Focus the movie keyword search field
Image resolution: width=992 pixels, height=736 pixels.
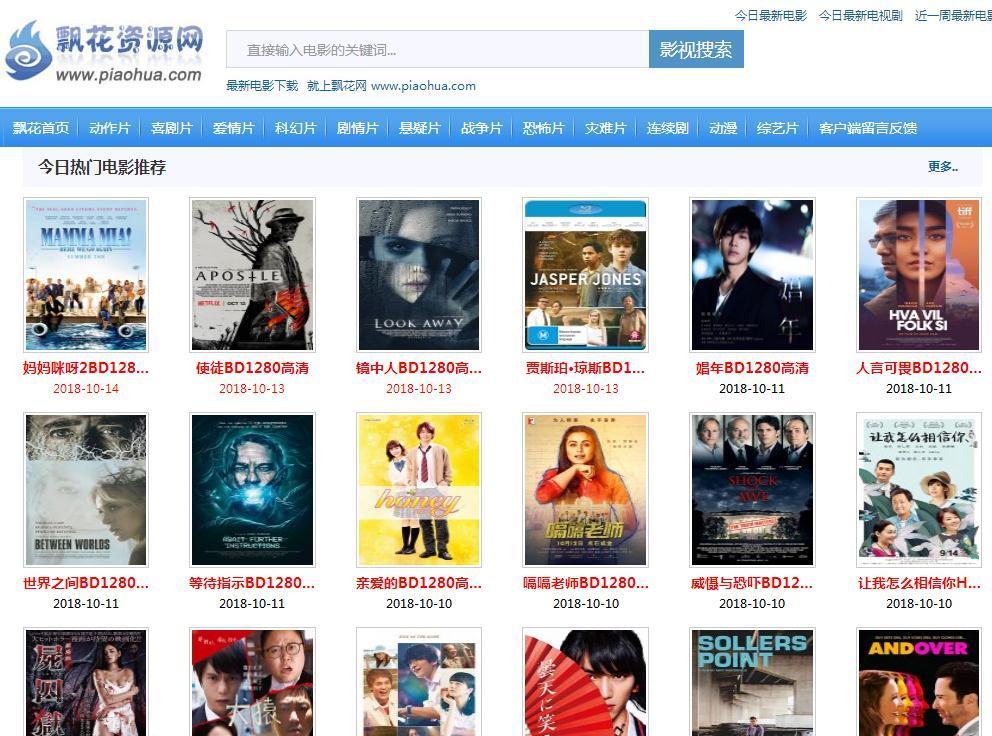point(437,49)
